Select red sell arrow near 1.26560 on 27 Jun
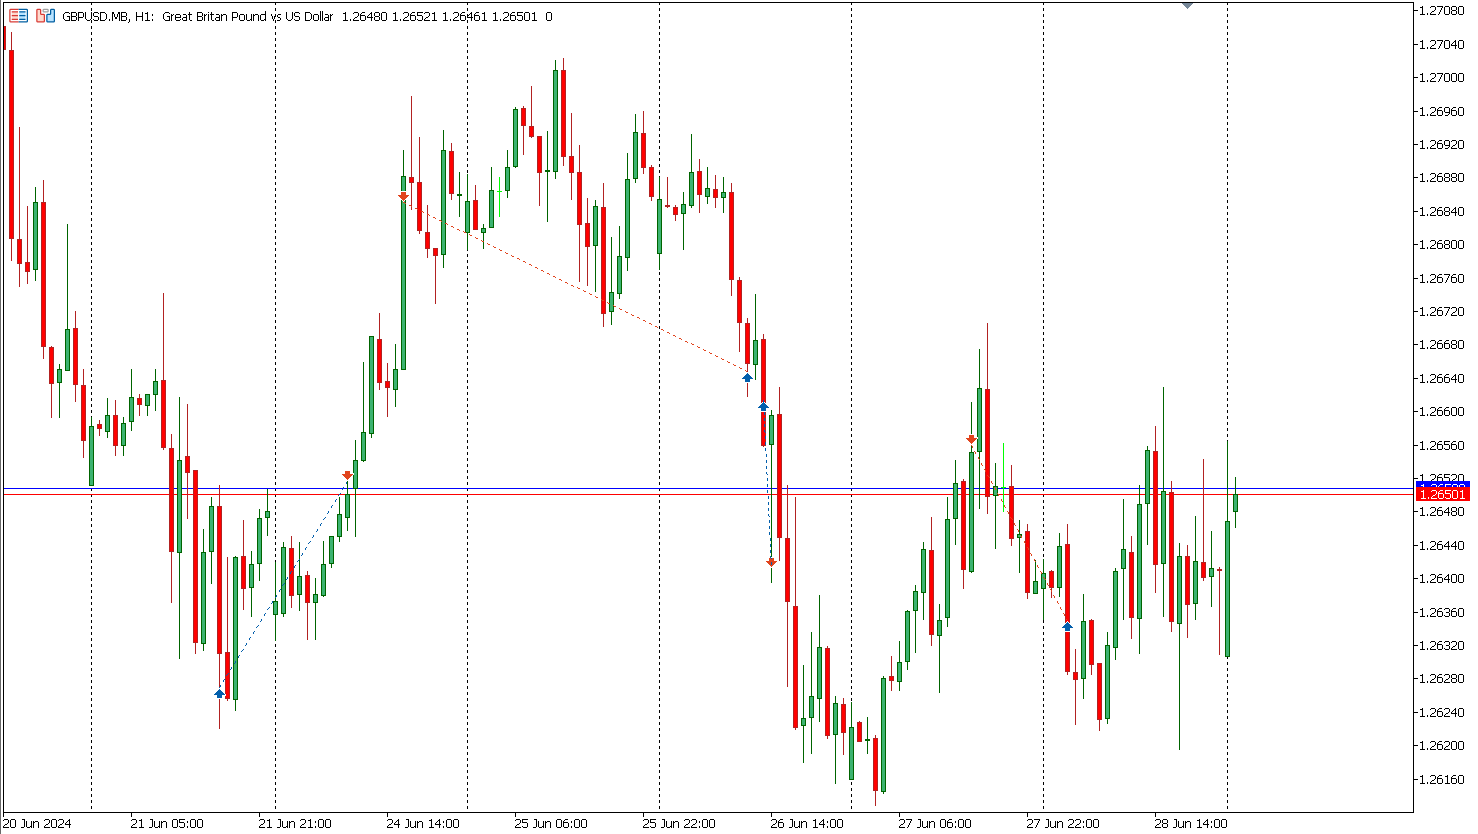The height and width of the screenshot is (834, 1478). tap(971, 439)
